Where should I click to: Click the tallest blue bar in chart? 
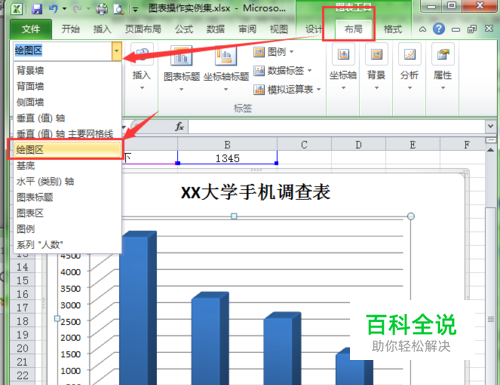point(137,308)
